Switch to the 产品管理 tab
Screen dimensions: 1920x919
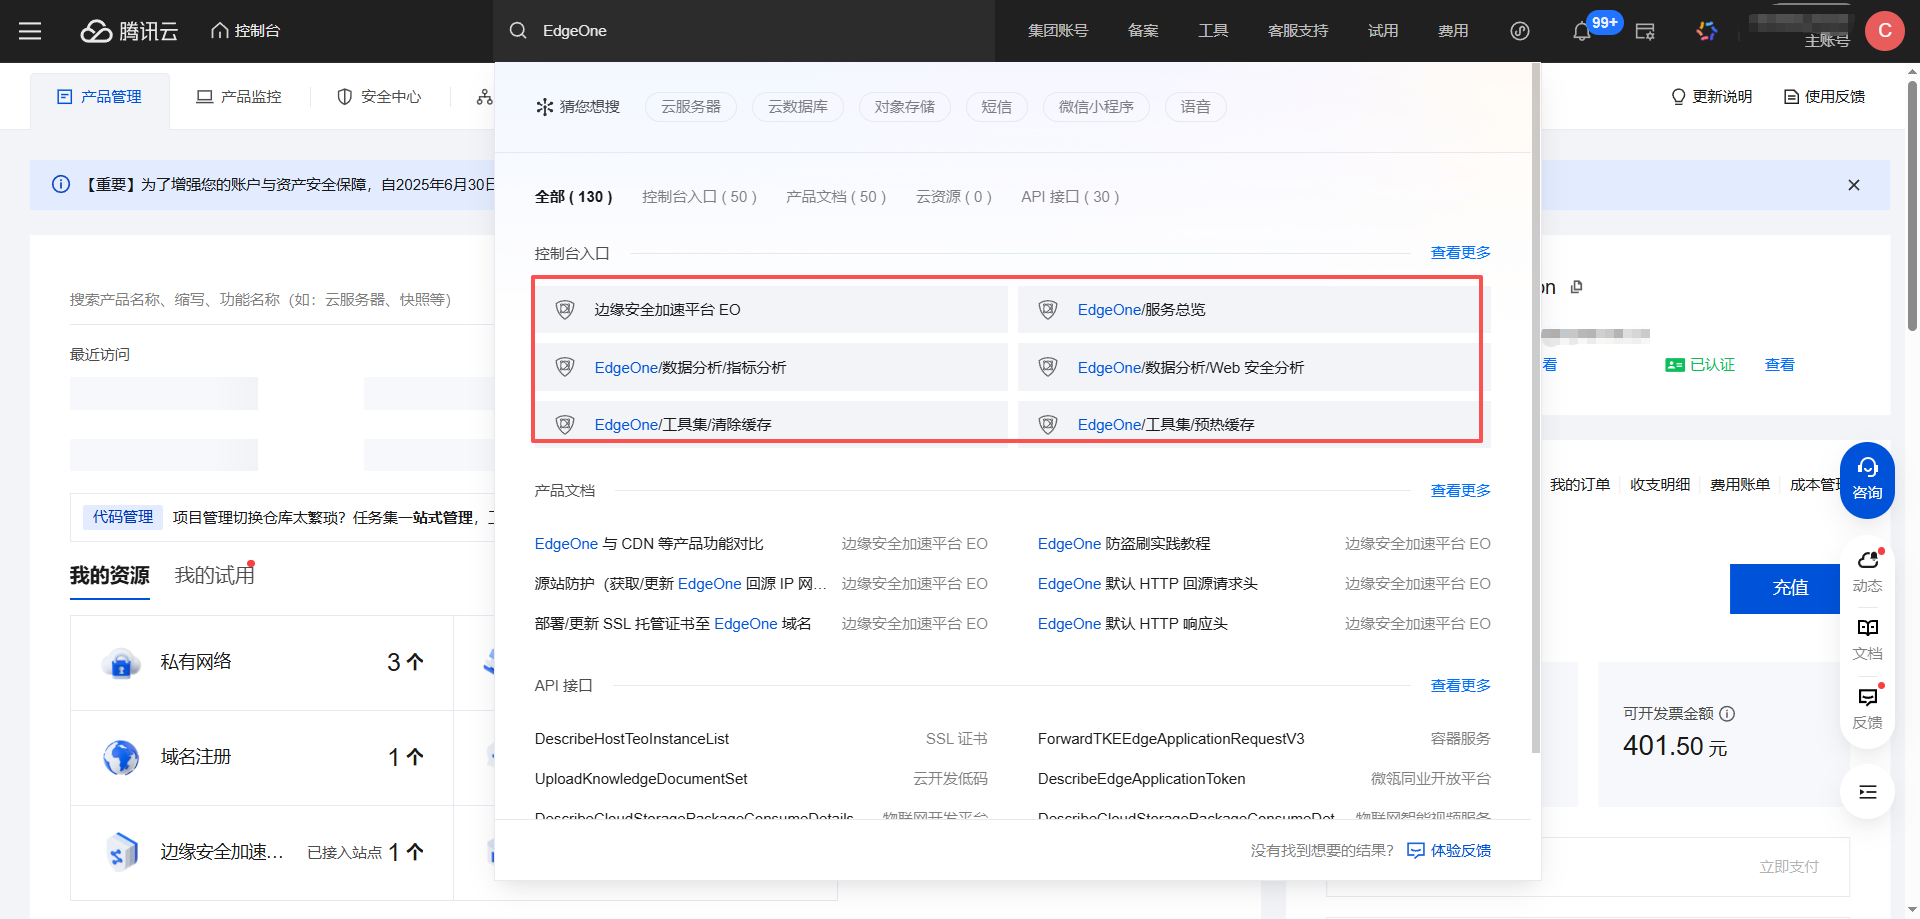tap(100, 97)
